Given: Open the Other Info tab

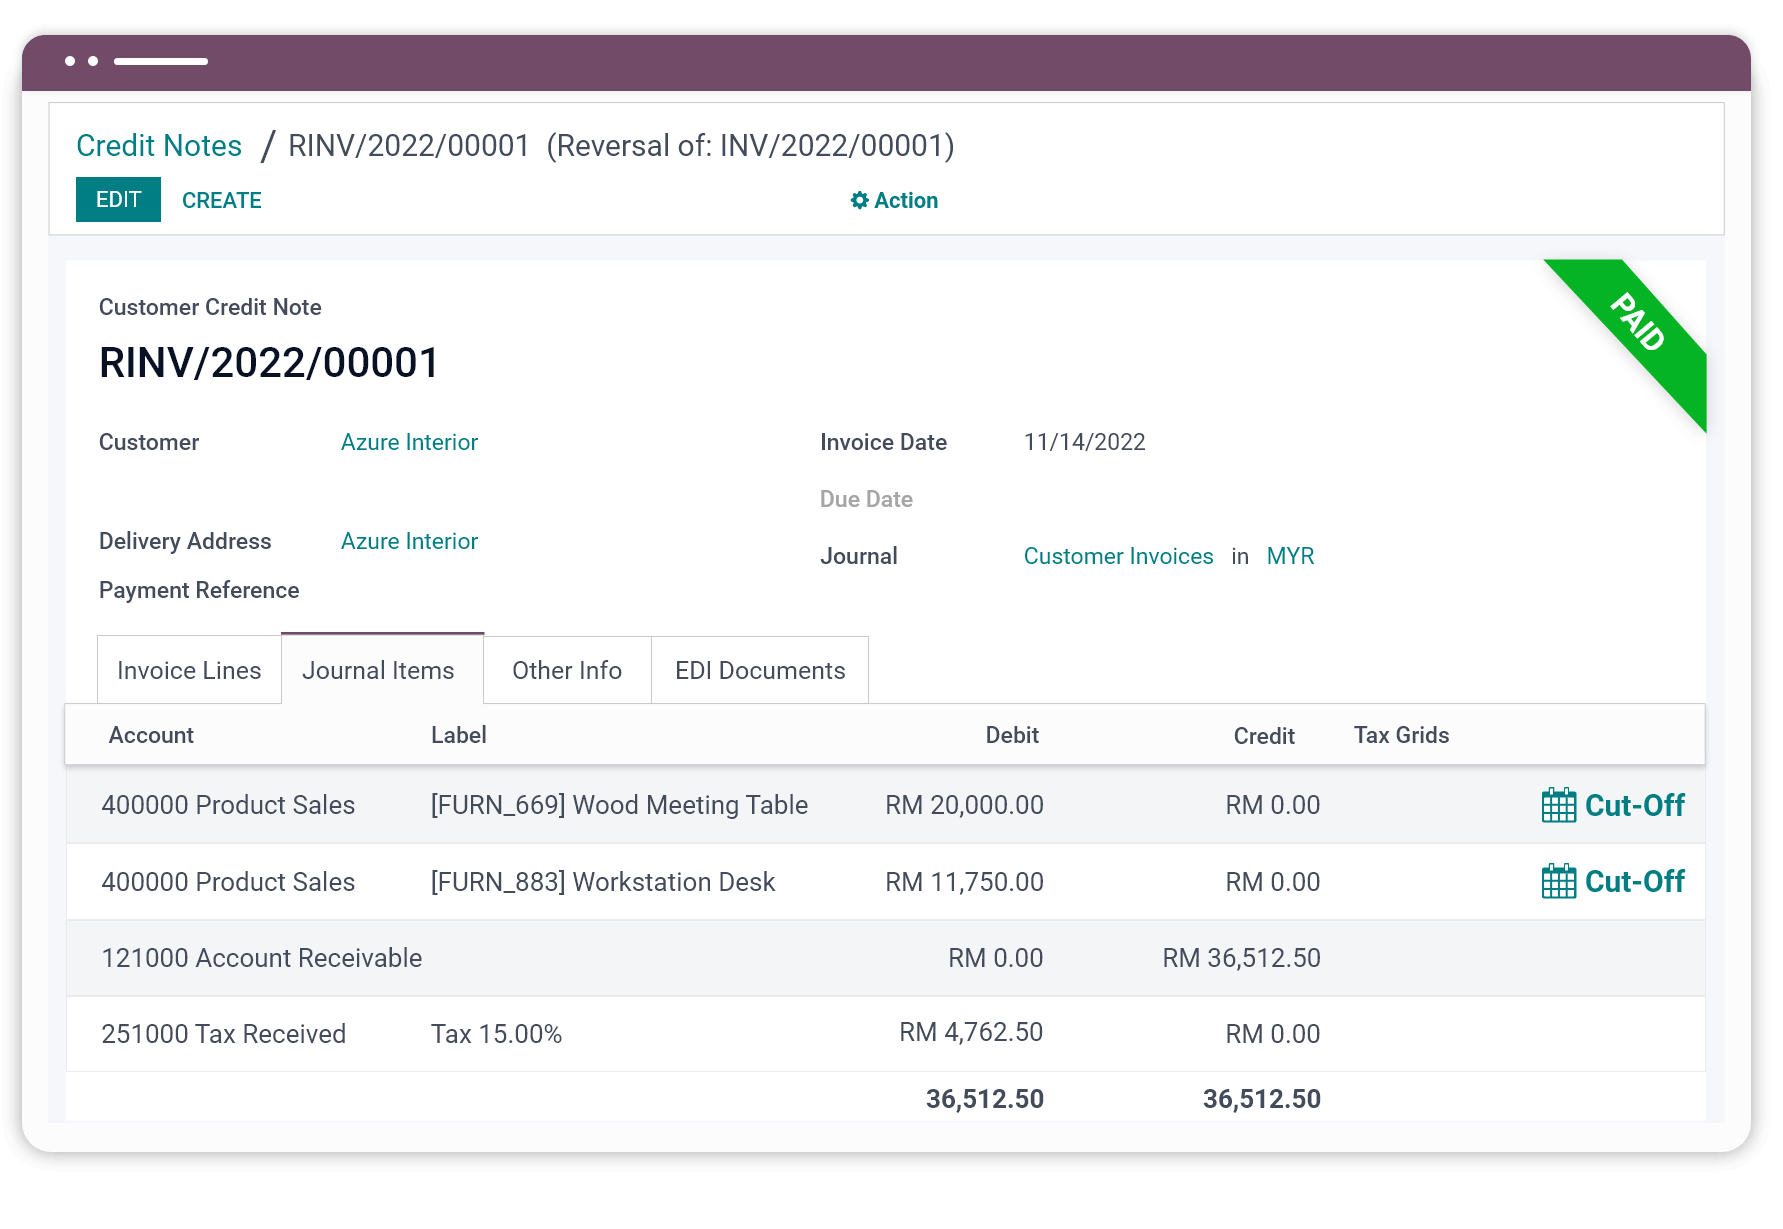Looking at the screenshot, I should click(566, 670).
